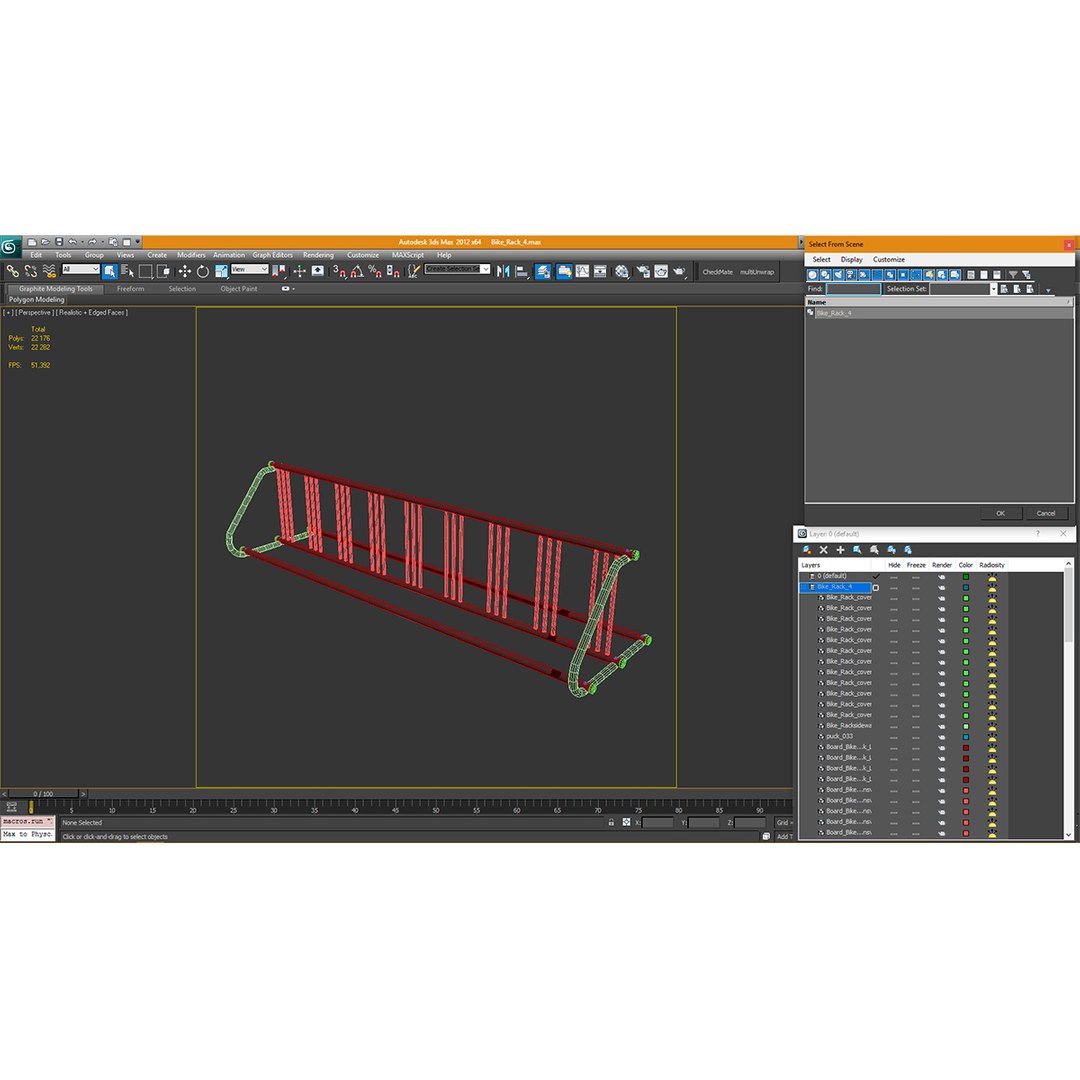Click Delete layer X icon in Layer dialog
The height and width of the screenshot is (1080, 1080).
[x=823, y=550]
